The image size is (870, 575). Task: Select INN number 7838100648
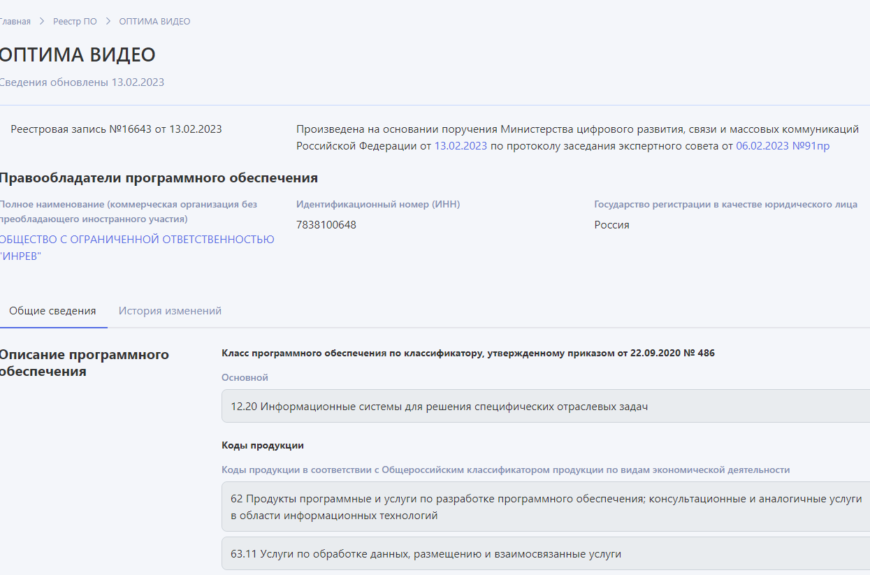(x=326, y=225)
